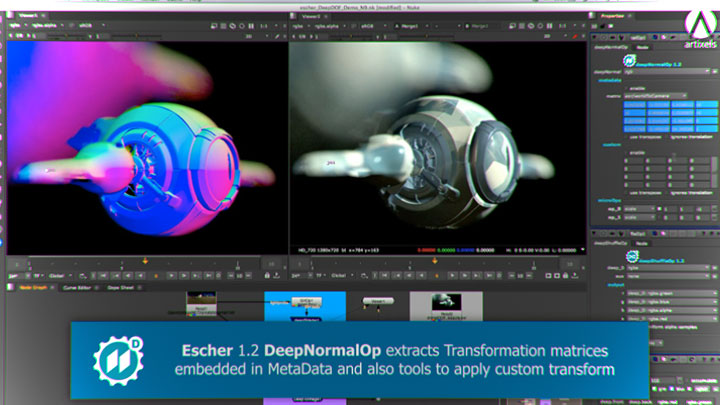The width and height of the screenshot is (720, 405).
Task: Select the Viewer2 tab on the right pane
Action: [x=311, y=16]
